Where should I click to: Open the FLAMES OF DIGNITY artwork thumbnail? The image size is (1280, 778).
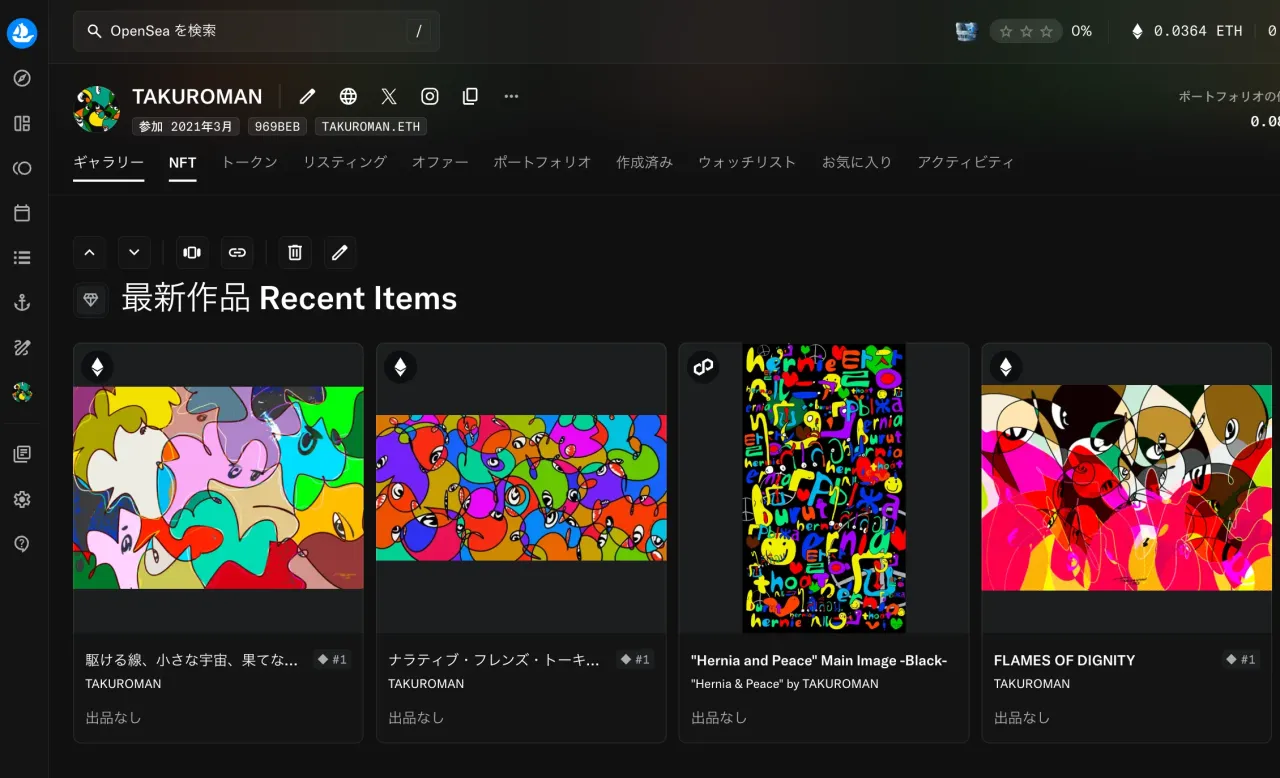point(1126,488)
